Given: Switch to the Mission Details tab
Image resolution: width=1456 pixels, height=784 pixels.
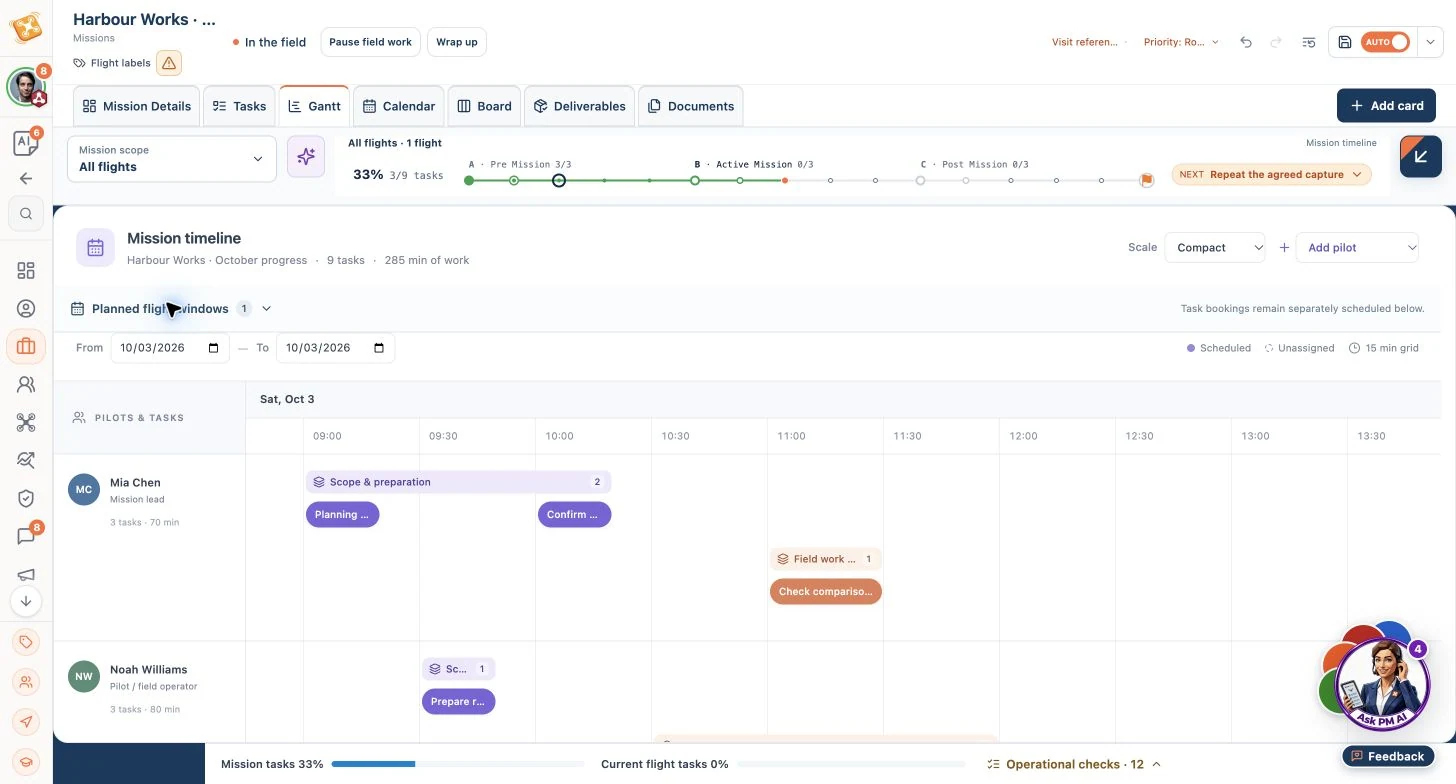Looking at the screenshot, I should click(137, 106).
